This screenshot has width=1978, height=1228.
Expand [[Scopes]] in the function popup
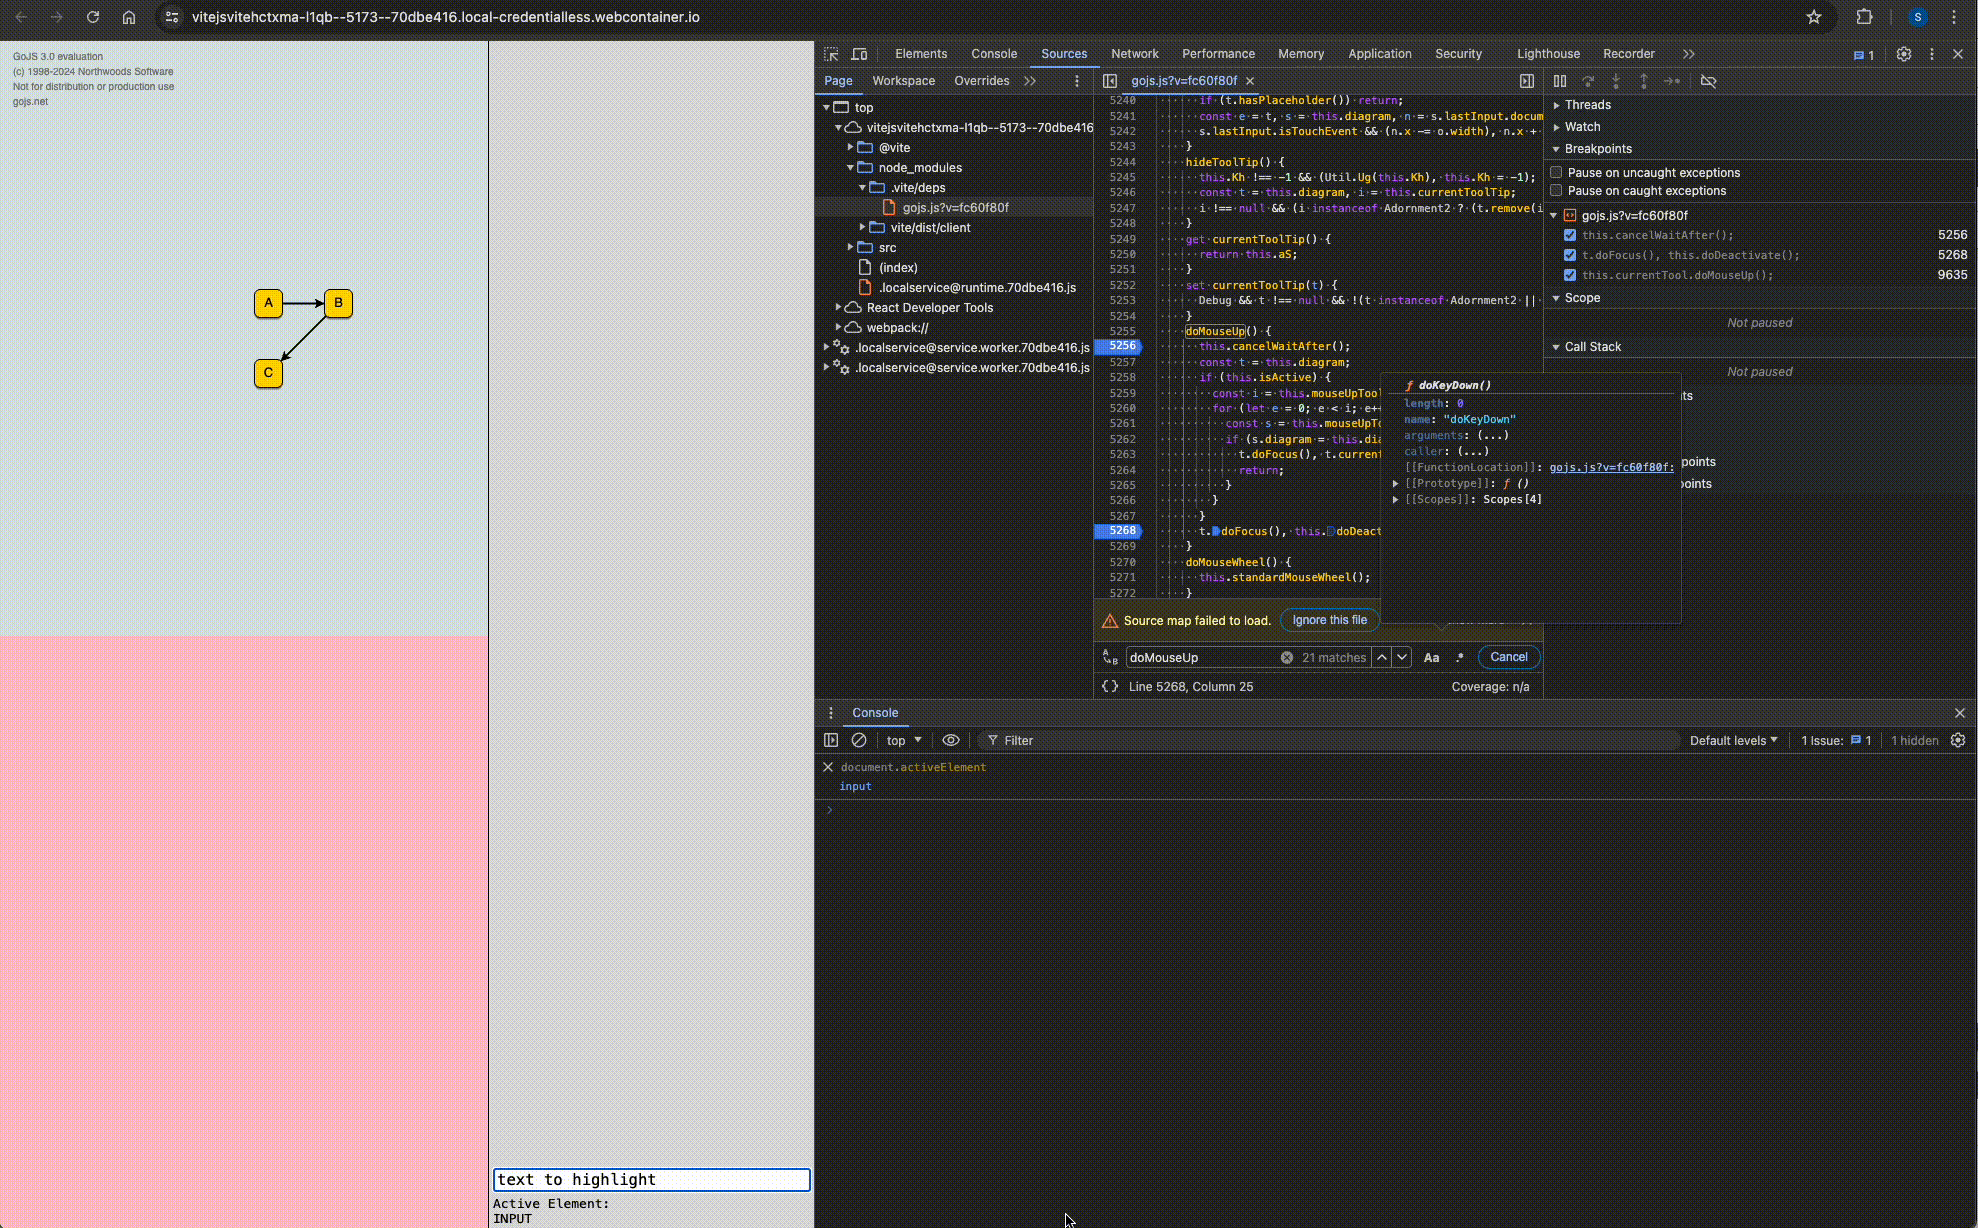point(1396,499)
